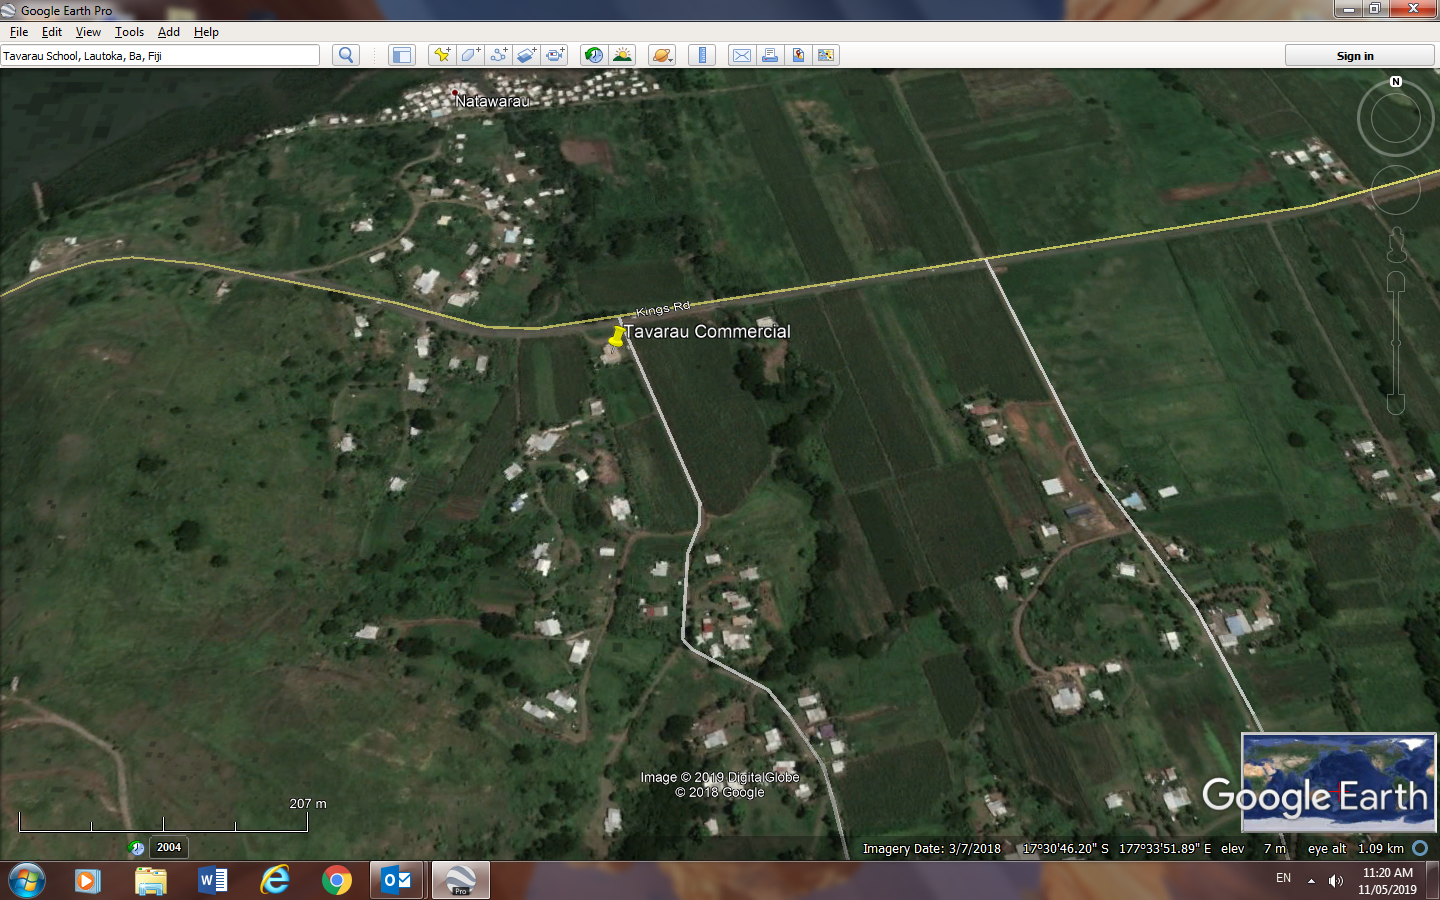This screenshot has height=900, width=1440.
Task: Click the Print icon in toolbar
Action: (770, 55)
